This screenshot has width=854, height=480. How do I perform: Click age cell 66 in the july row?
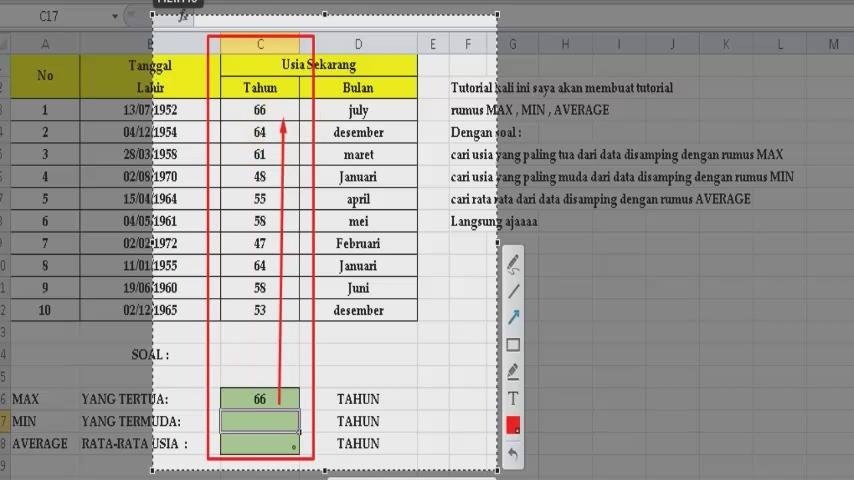260,110
